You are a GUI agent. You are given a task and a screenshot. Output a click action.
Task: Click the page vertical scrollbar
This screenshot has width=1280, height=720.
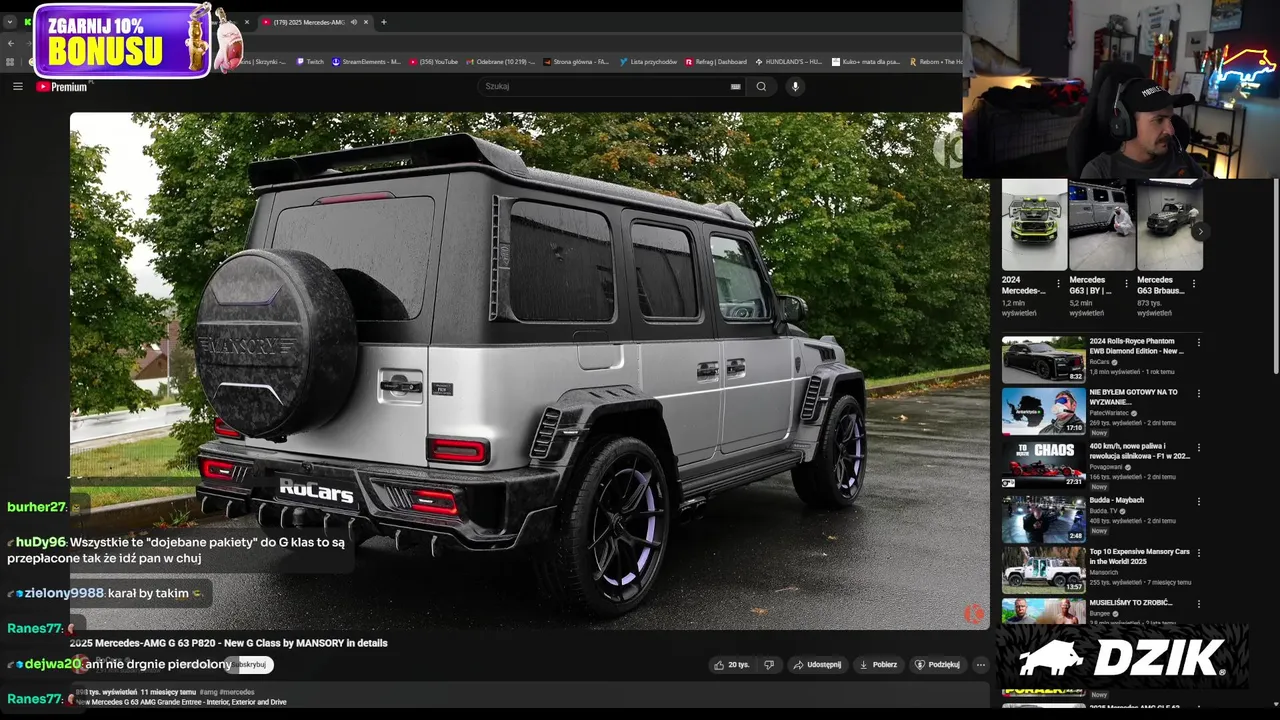1276,275
